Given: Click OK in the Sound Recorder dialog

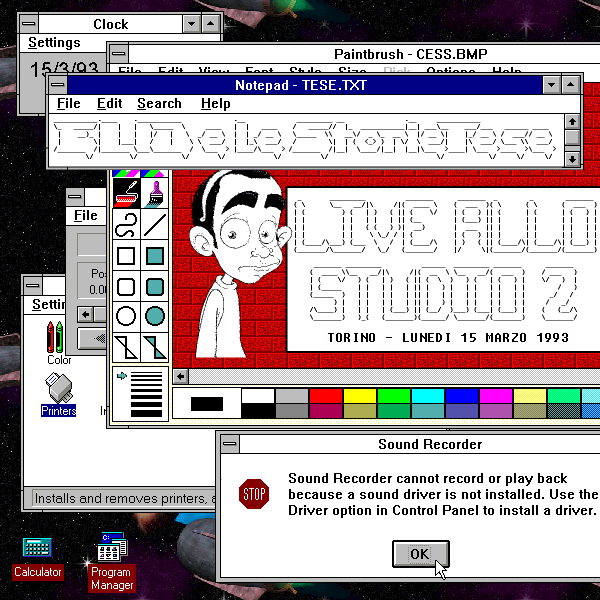Looking at the screenshot, I should 420,554.
